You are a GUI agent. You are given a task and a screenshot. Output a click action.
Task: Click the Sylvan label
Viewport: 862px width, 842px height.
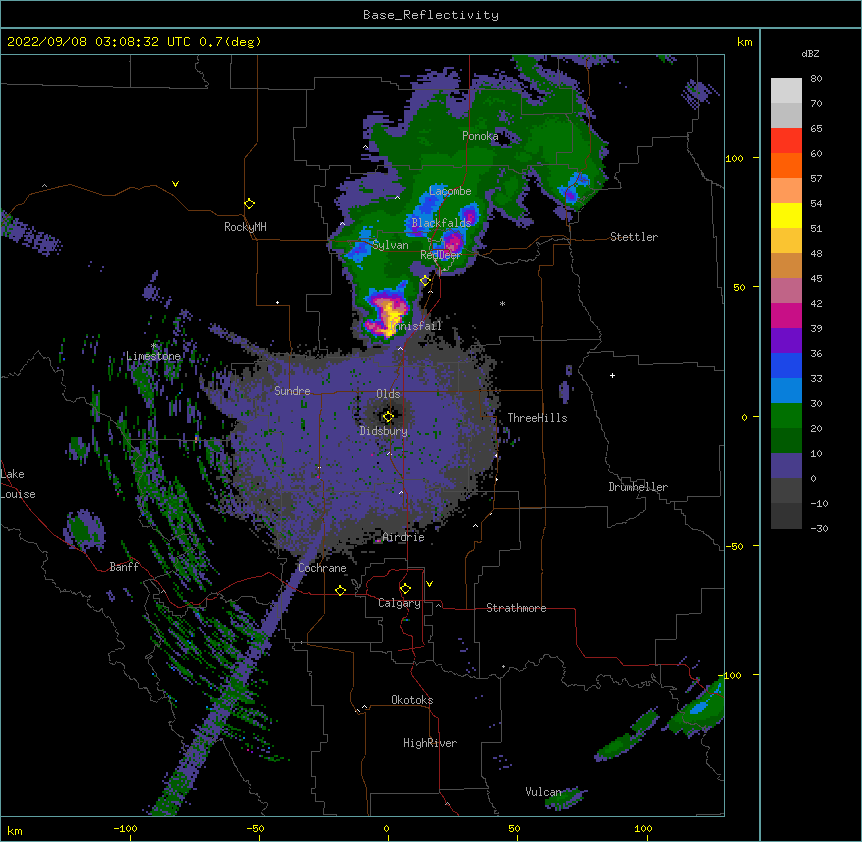click(x=390, y=245)
